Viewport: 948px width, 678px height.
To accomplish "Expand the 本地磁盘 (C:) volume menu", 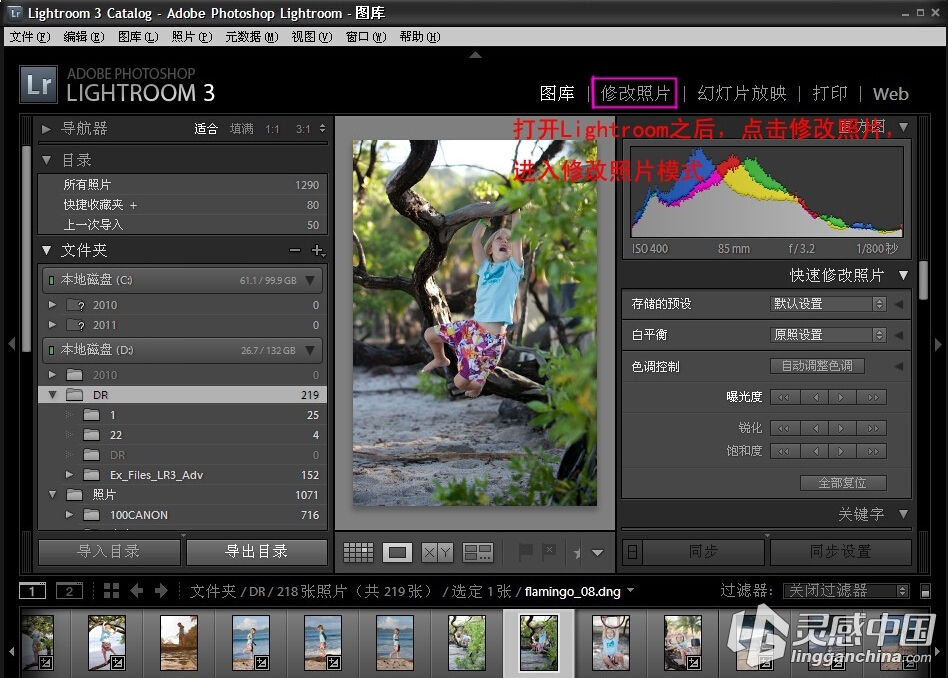I will (x=310, y=280).
